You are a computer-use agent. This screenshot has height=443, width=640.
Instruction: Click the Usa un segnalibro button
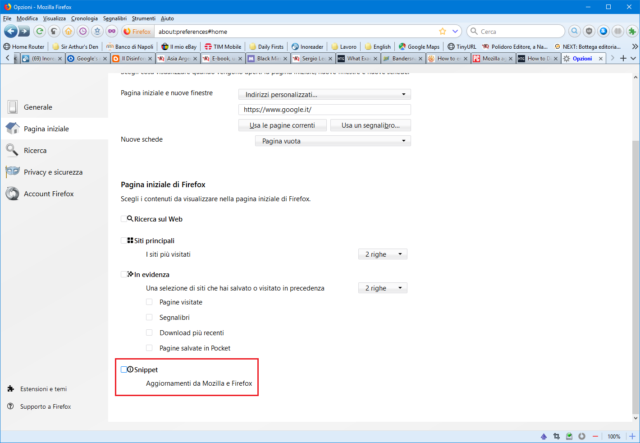coord(371,125)
